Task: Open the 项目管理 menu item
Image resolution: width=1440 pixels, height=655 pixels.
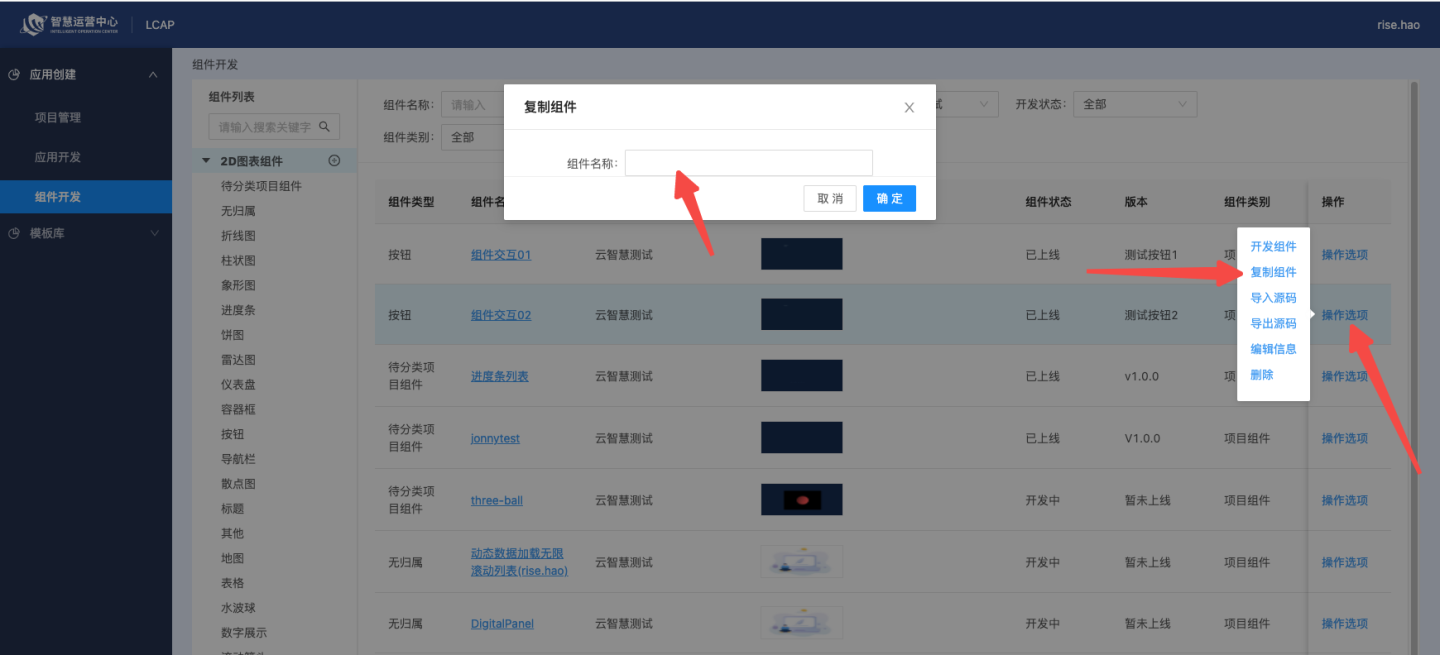Action: pos(58,117)
